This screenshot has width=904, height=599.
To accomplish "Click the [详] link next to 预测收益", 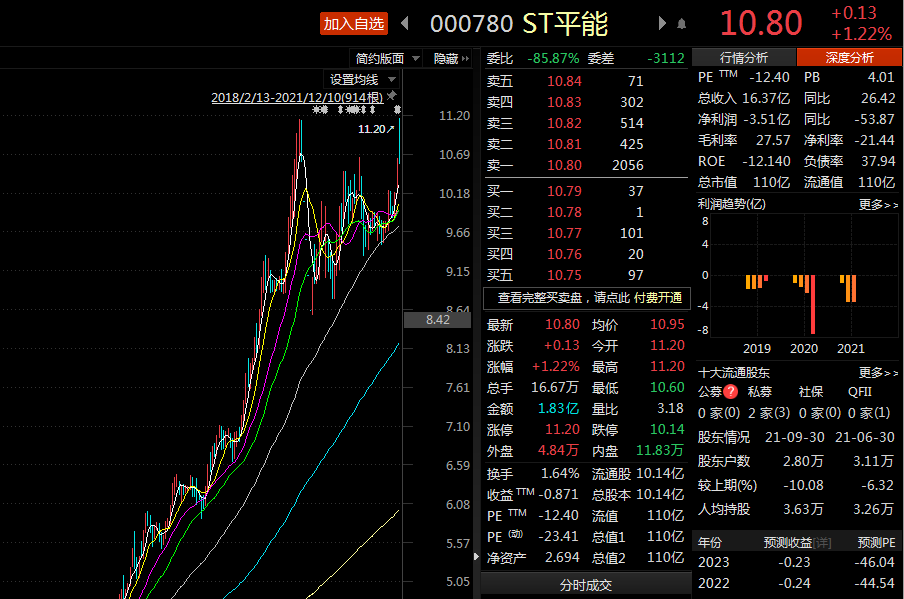I will 822,543.
